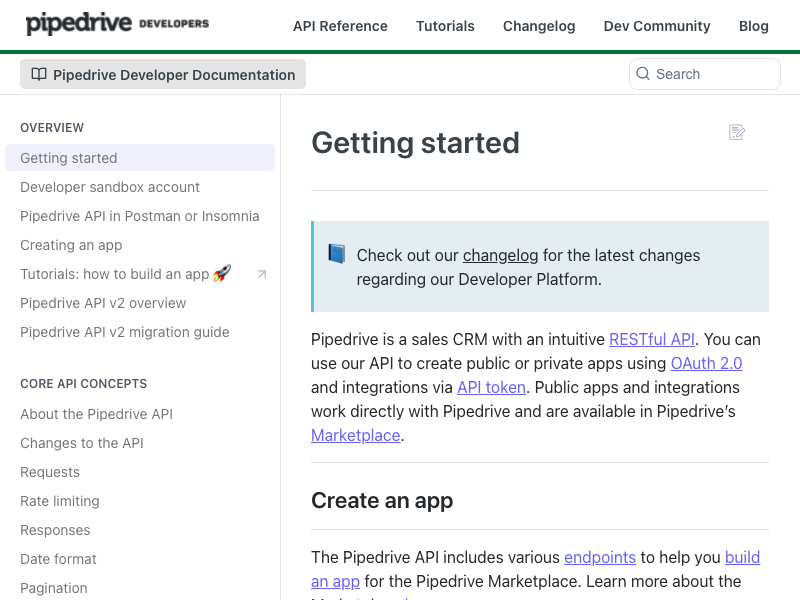This screenshot has height=600, width=800.
Task: Click the CORE API CONCEPTS heading
Action: (84, 384)
